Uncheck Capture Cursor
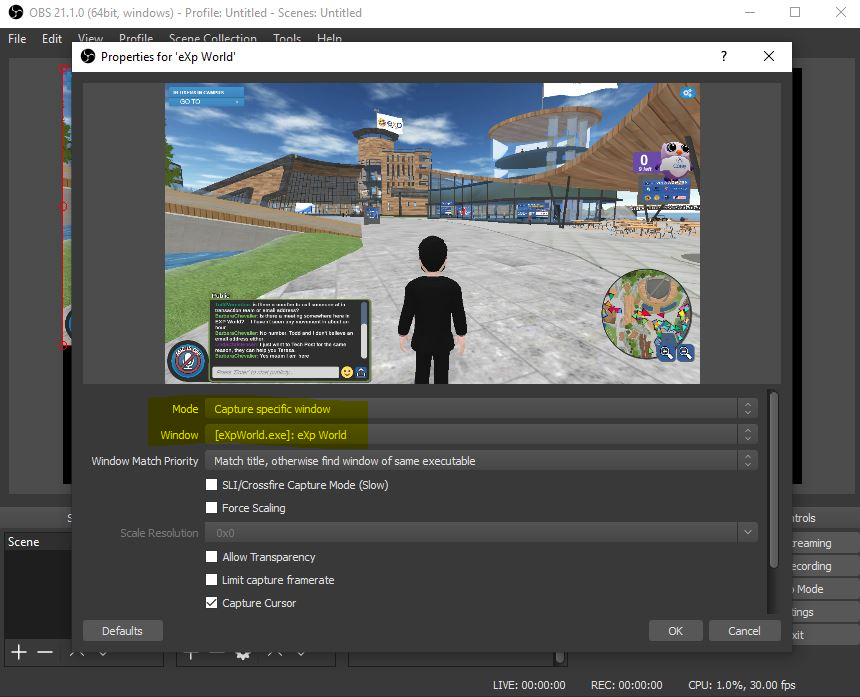Image resolution: width=860 pixels, height=697 pixels. coord(211,602)
